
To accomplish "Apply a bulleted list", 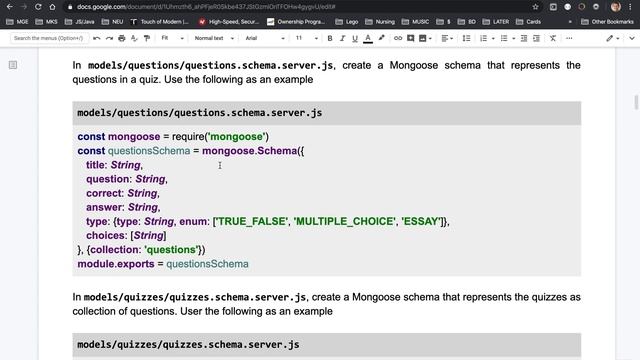I will tap(504, 38).
